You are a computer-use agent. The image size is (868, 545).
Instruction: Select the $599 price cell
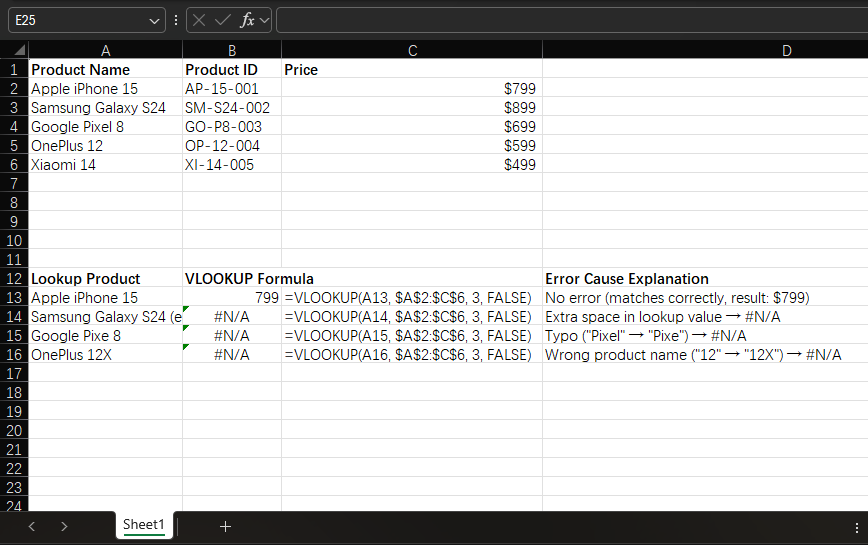pos(412,146)
